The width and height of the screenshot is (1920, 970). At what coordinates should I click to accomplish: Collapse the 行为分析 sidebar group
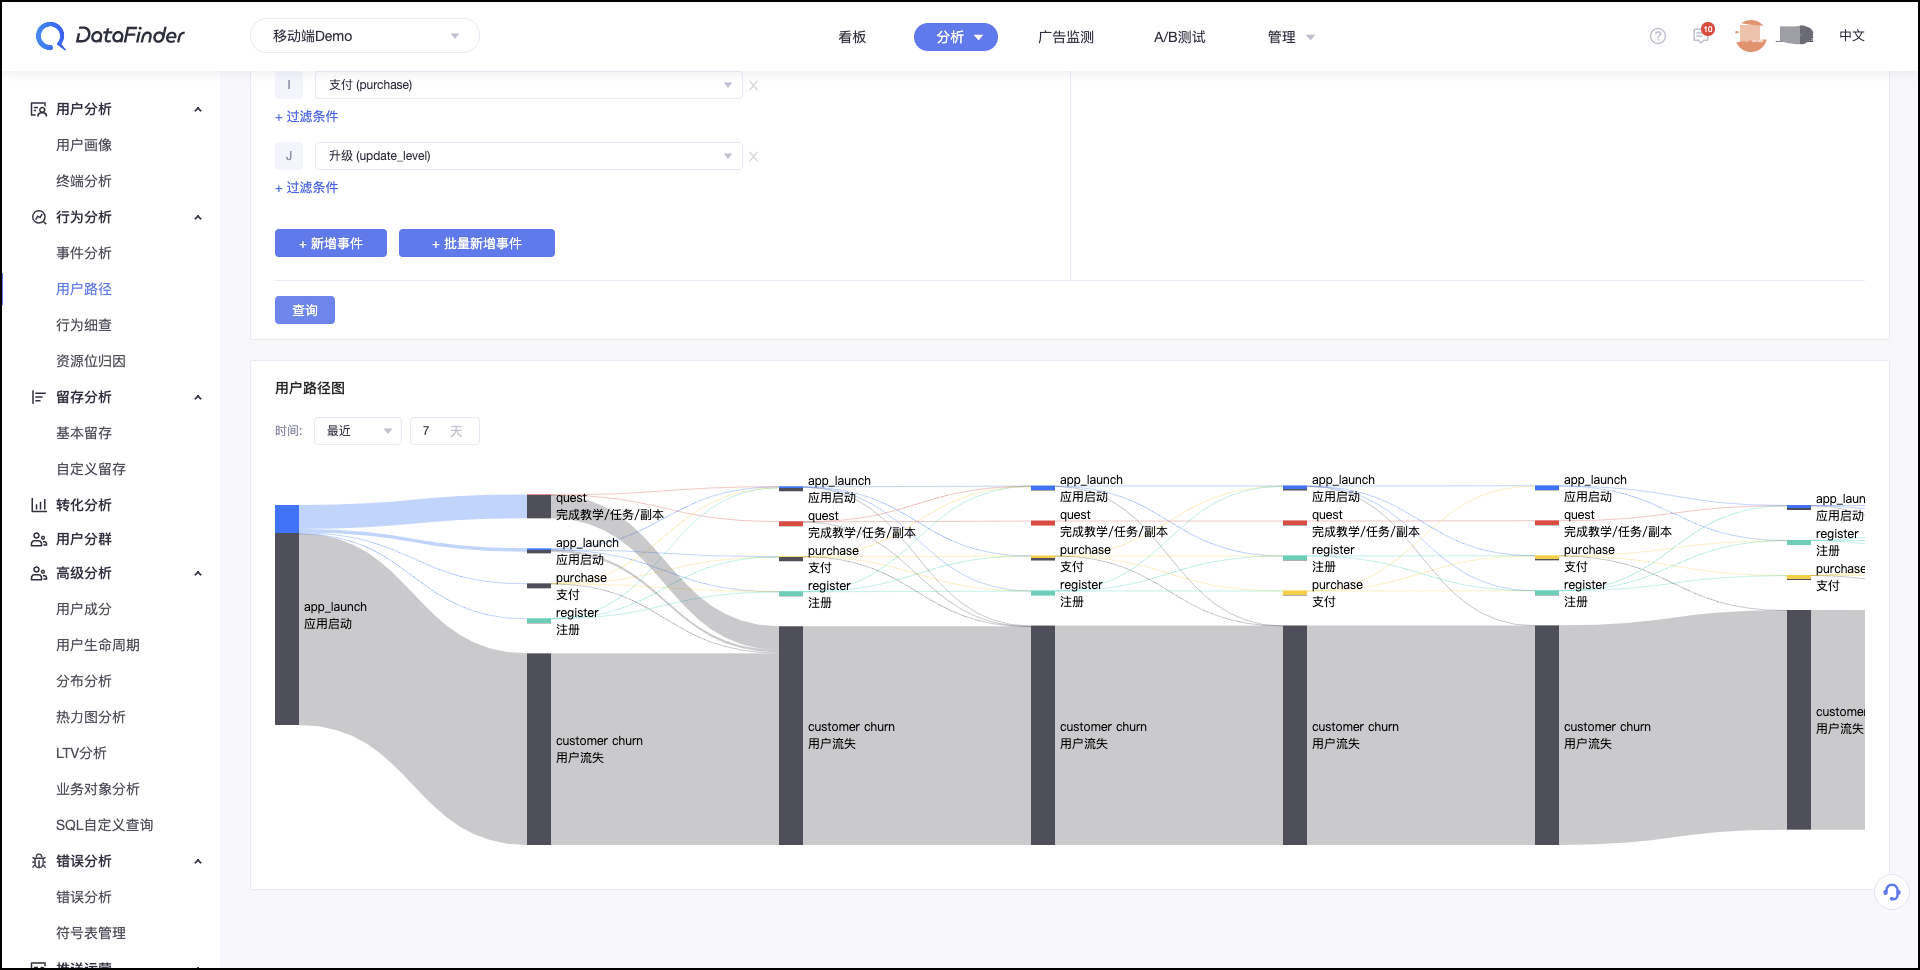198,217
